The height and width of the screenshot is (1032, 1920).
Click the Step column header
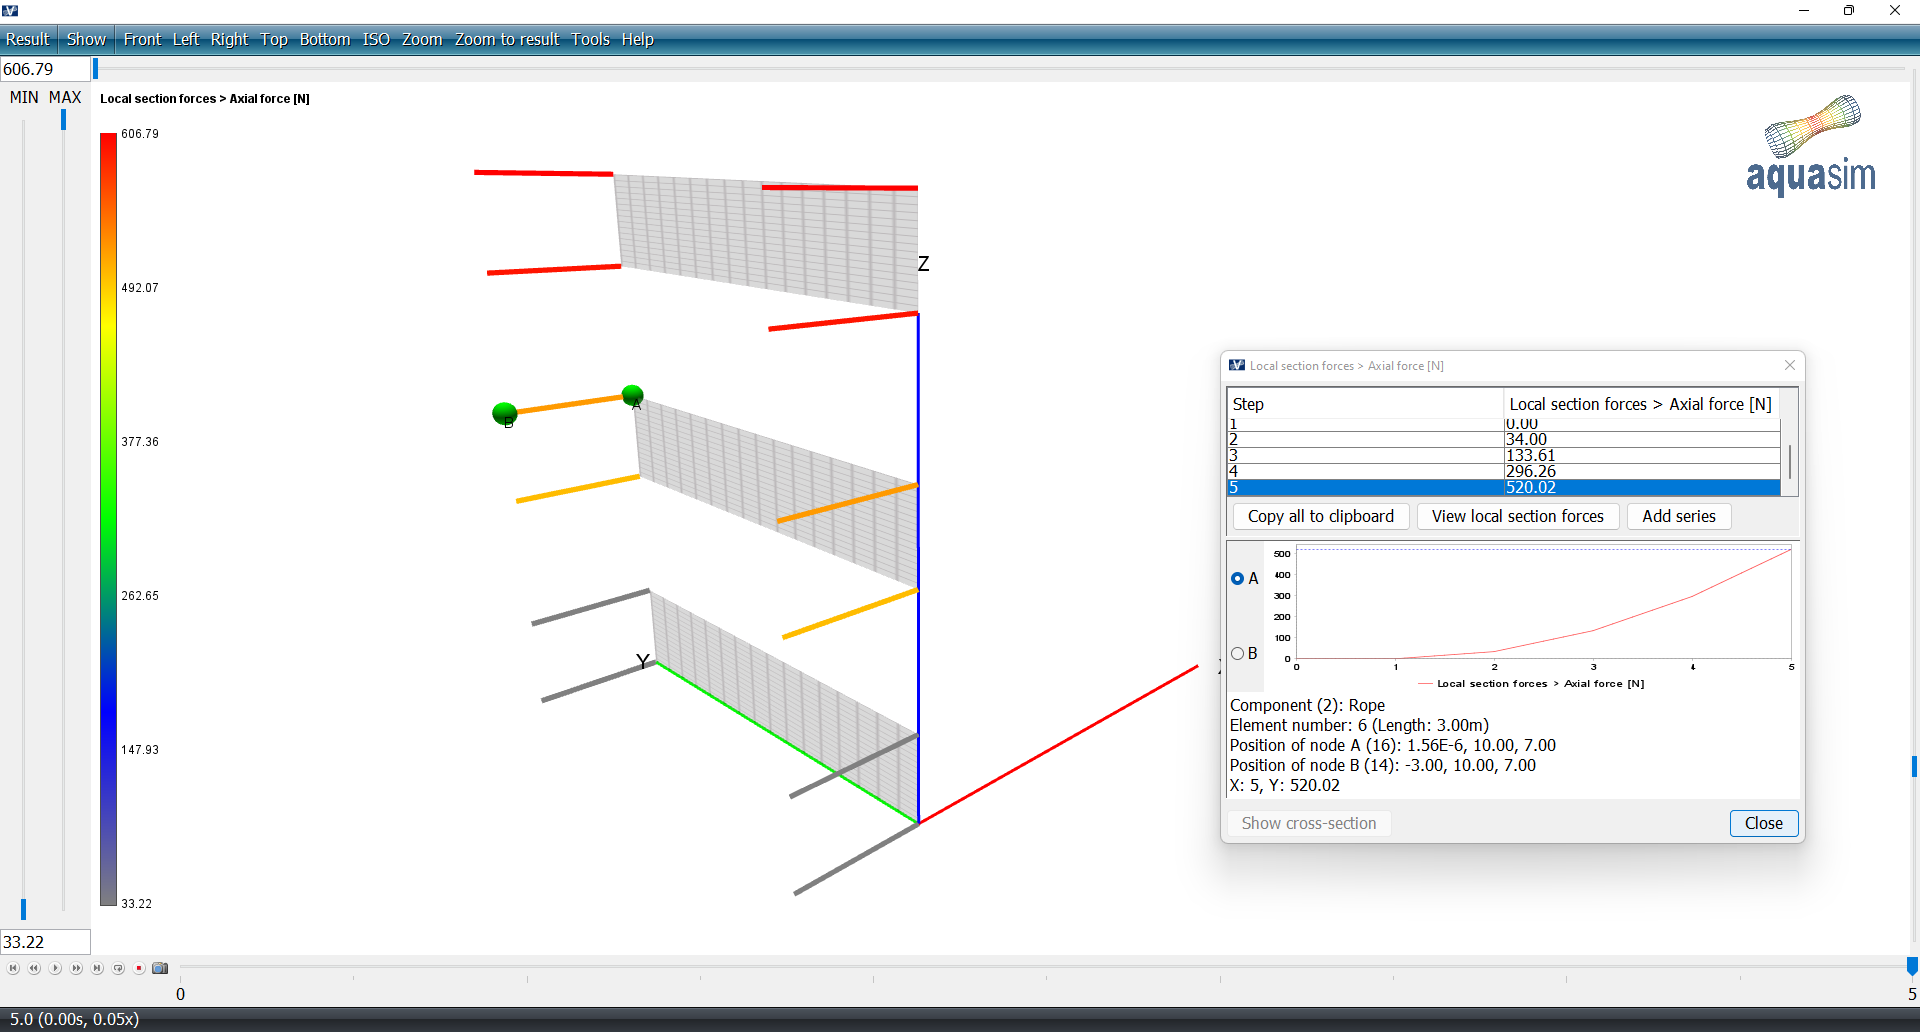point(1365,404)
